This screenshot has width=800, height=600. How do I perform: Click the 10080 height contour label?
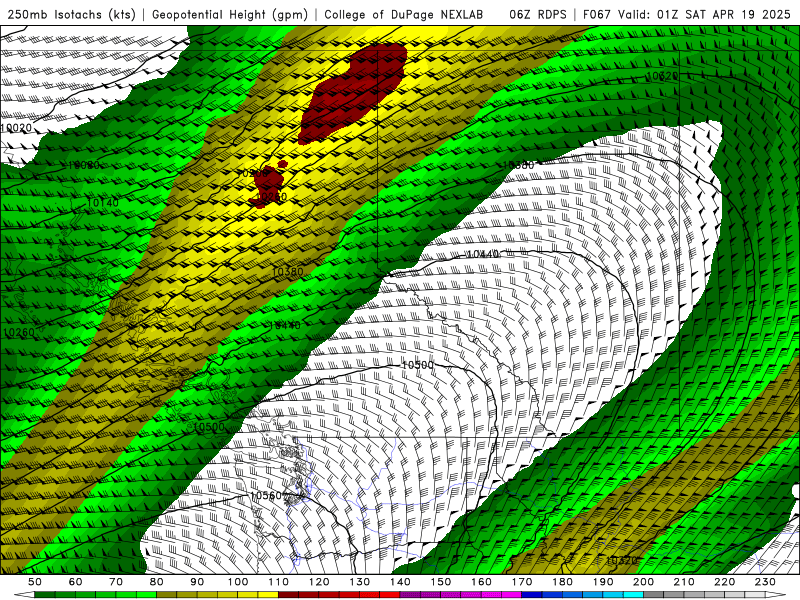pyautogui.click(x=84, y=165)
